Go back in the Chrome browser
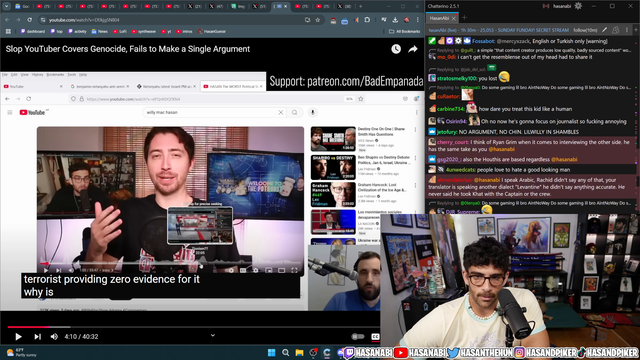Screen dimensions: 640x360 tap(7, 20)
